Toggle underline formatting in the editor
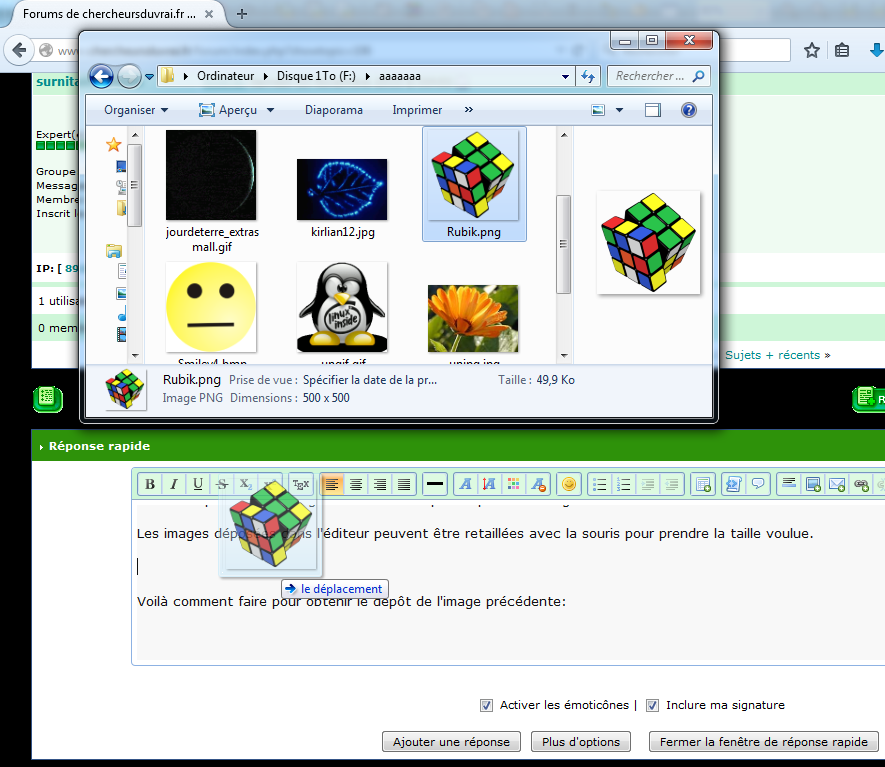The height and width of the screenshot is (767, 885). coord(198,484)
